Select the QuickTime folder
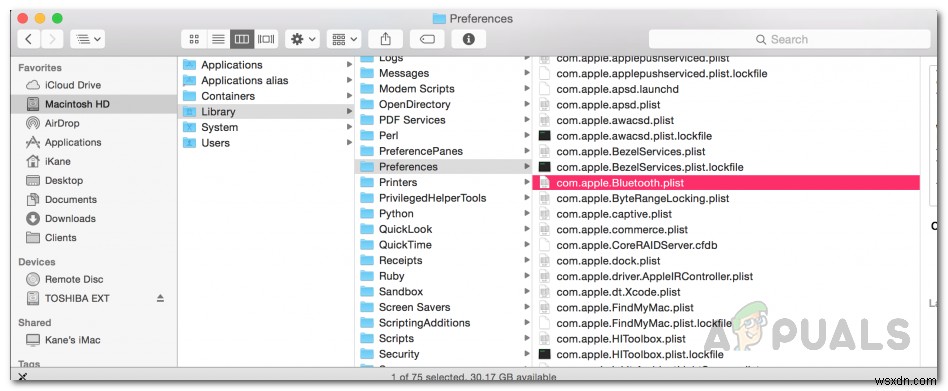This screenshot has width=948, height=391. (444, 245)
